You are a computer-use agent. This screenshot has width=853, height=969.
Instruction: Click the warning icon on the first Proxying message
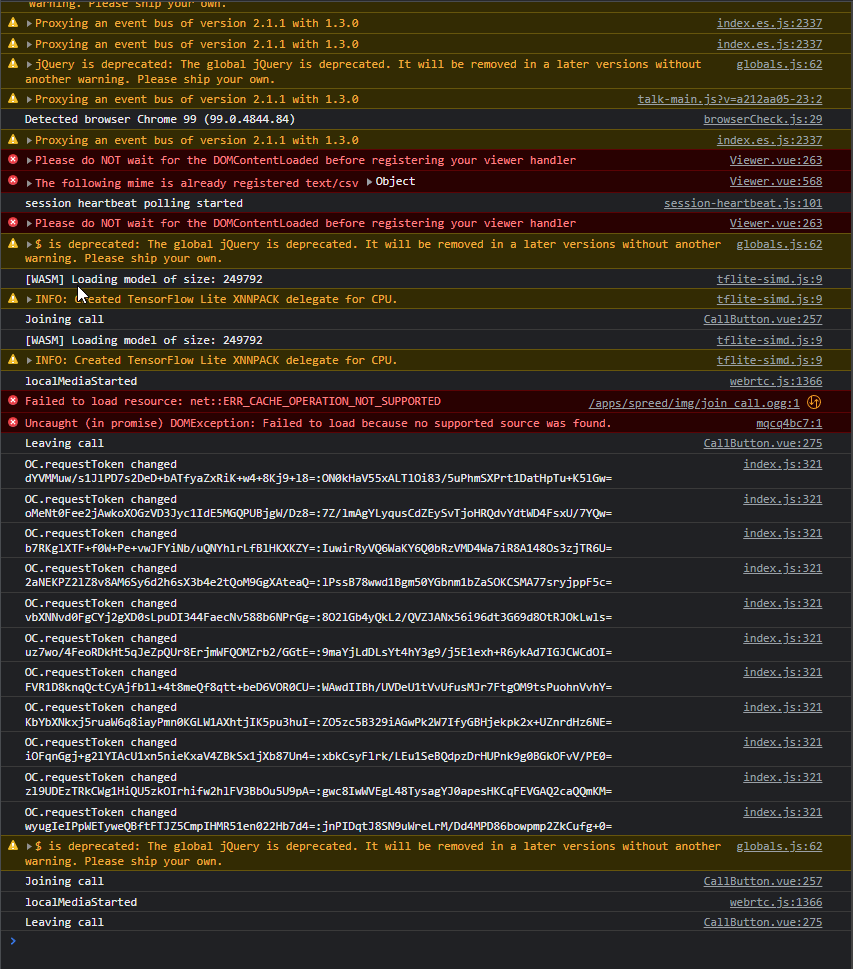pos(12,23)
